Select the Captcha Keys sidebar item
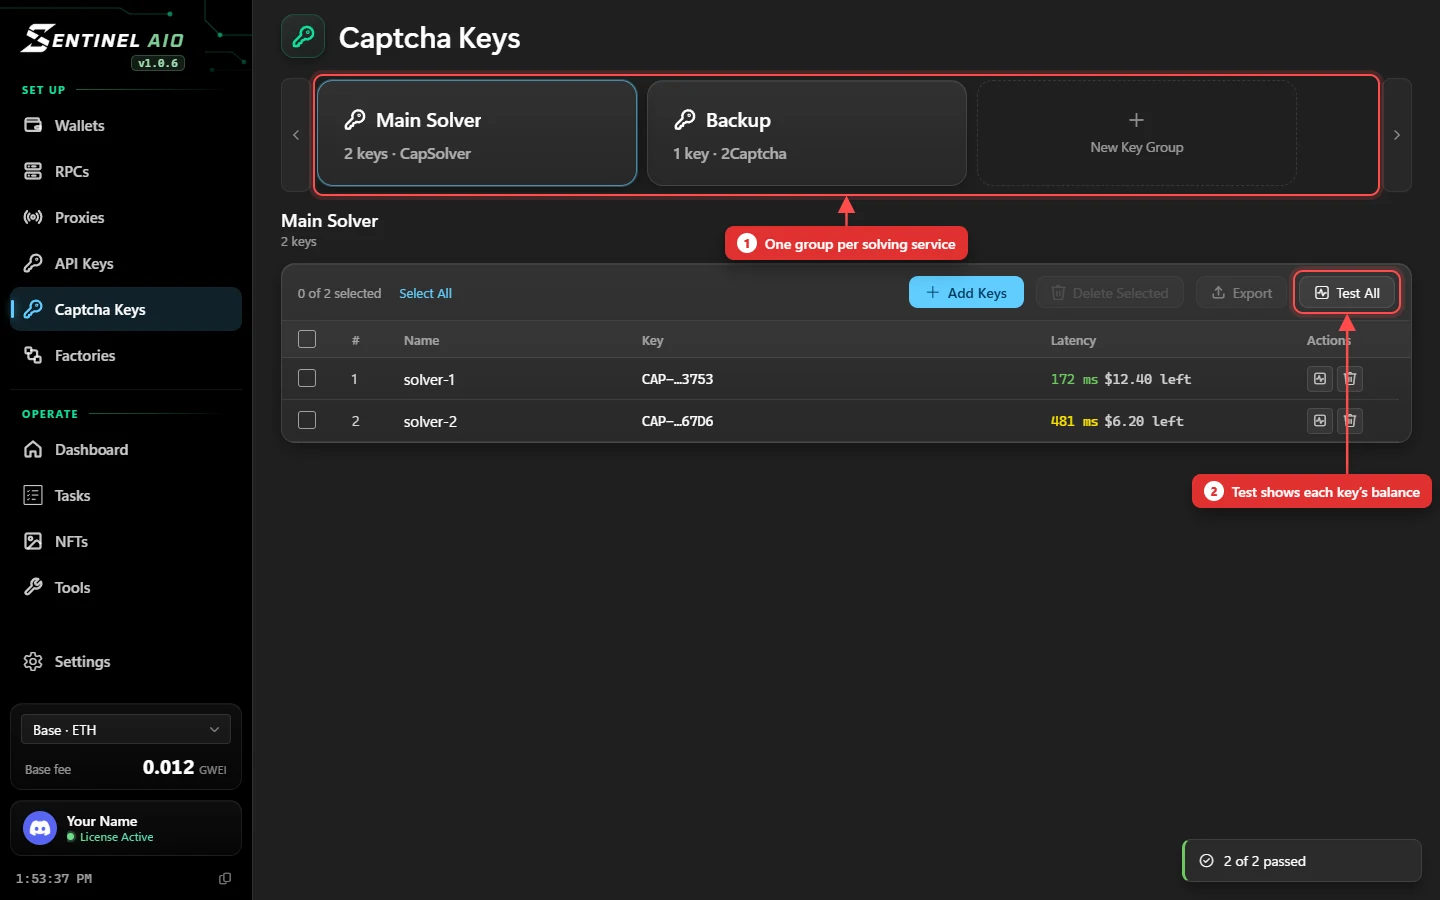The width and height of the screenshot is (1440, 900). click(x=126, y=309)
